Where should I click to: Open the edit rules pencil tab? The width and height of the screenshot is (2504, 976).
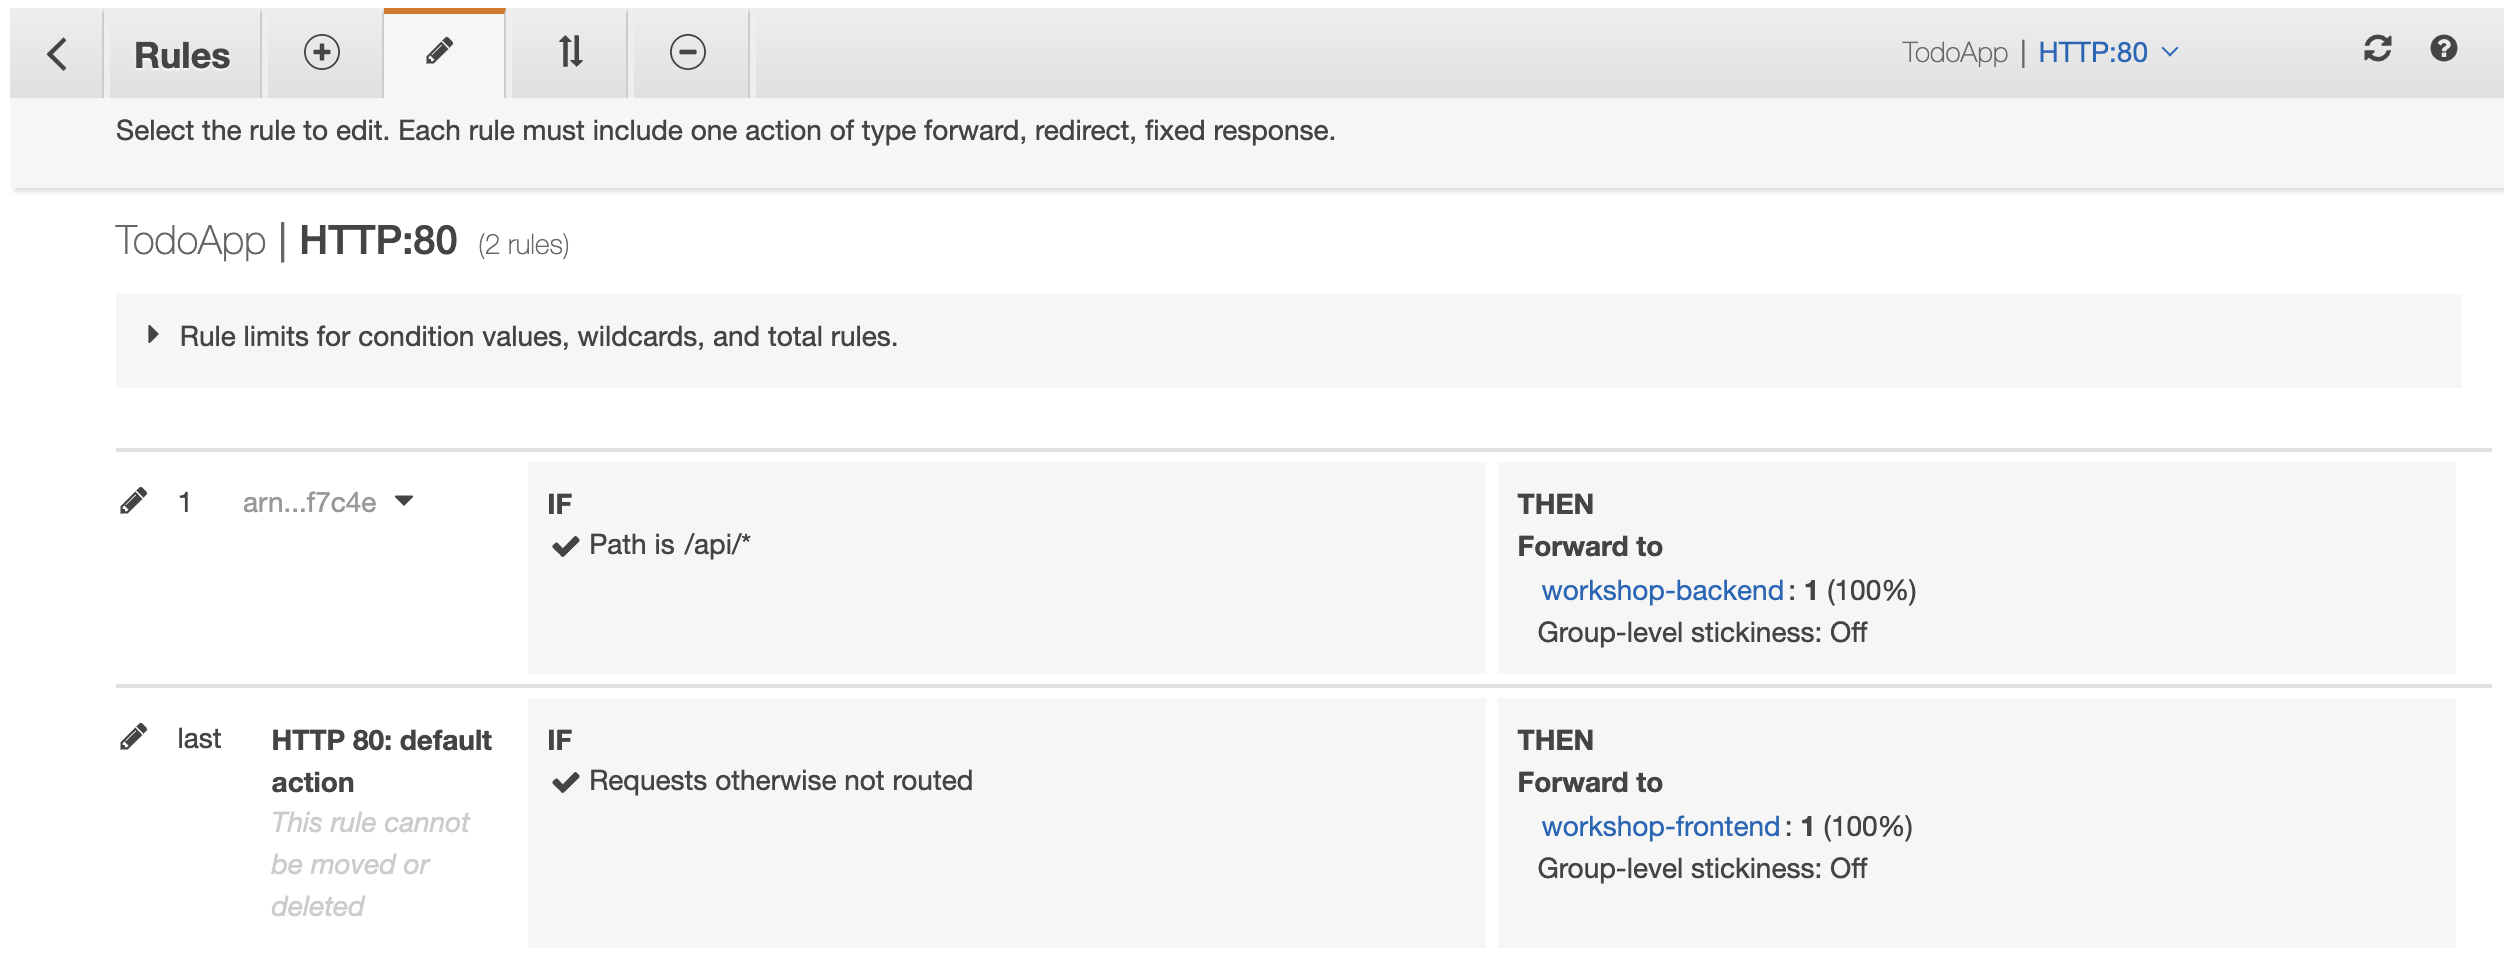point(439,52)
